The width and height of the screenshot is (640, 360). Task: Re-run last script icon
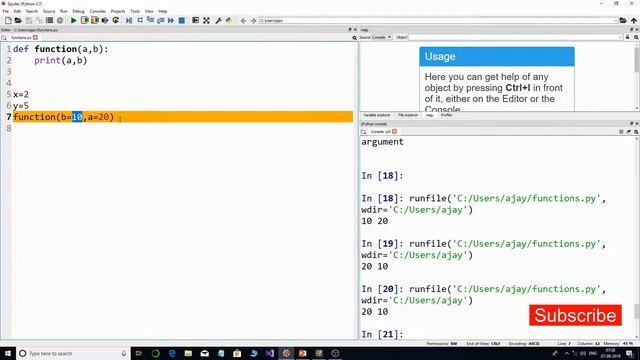116,20
